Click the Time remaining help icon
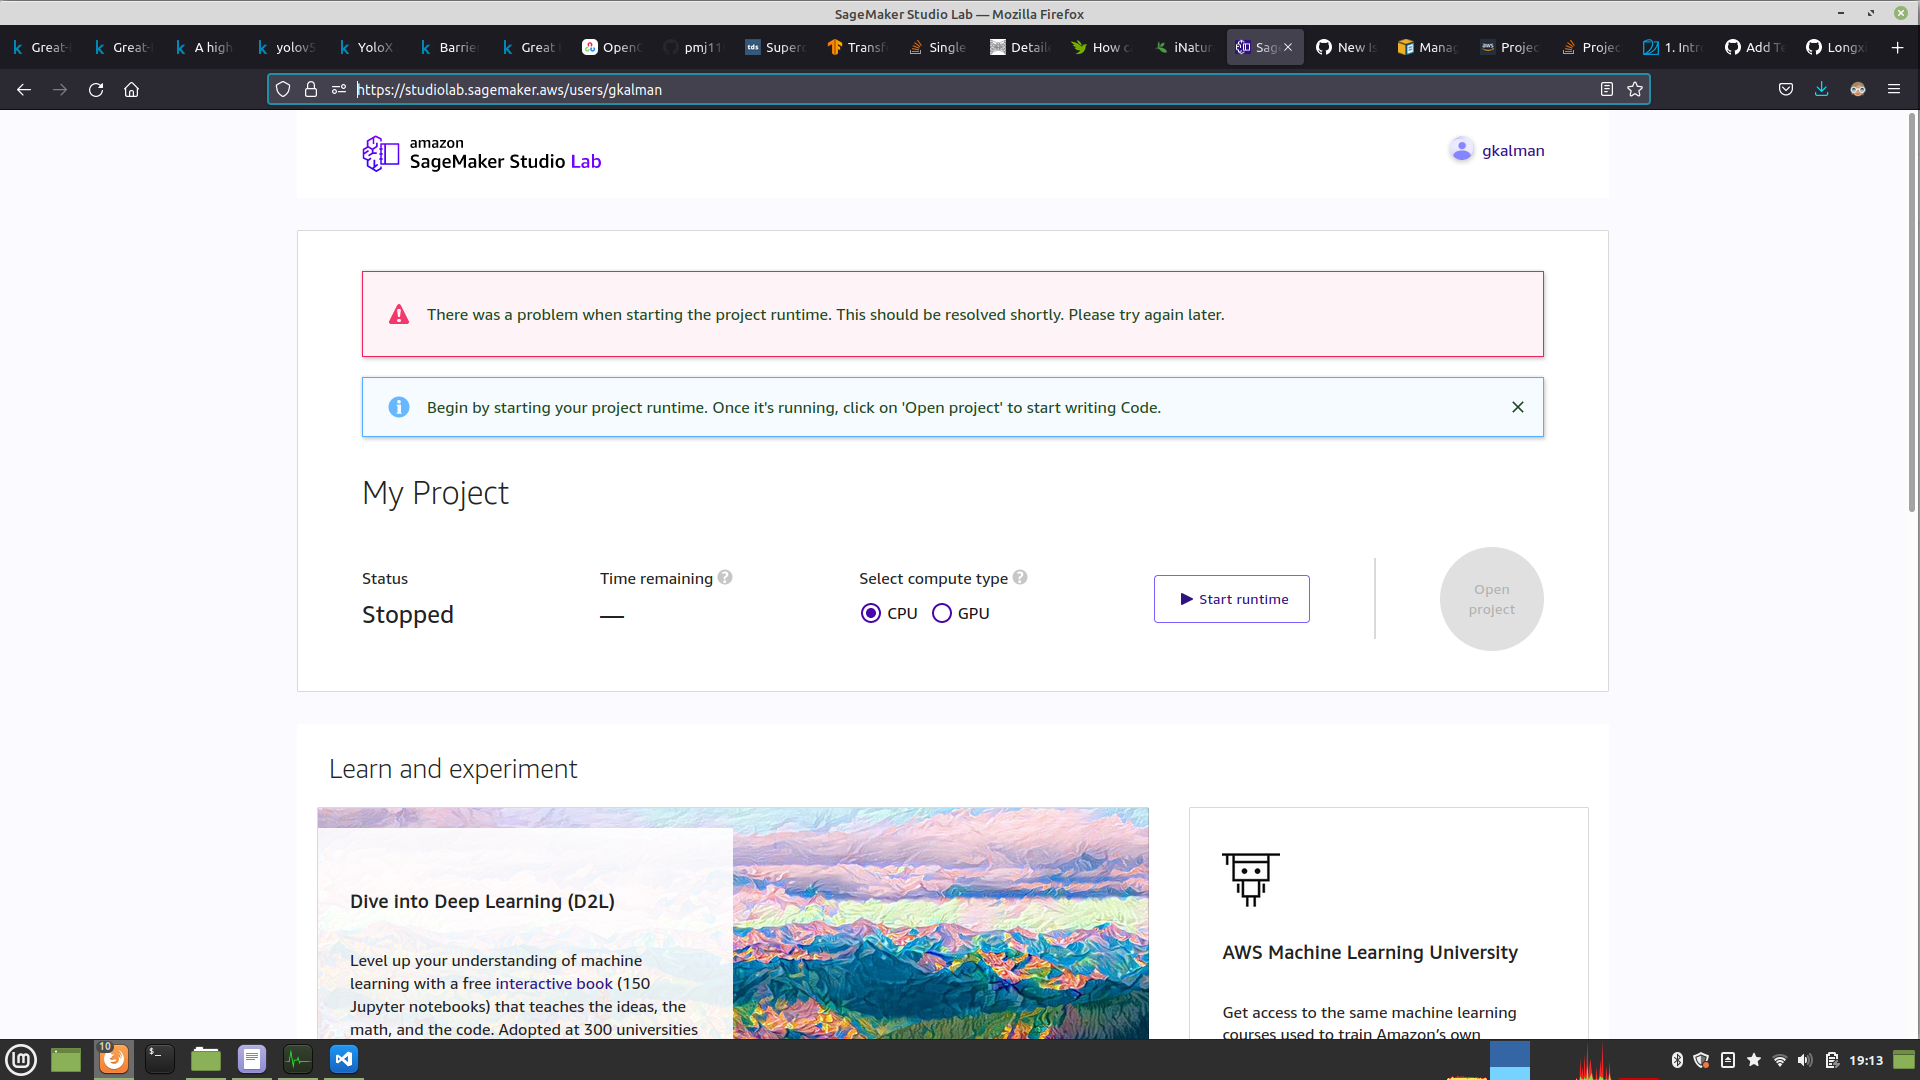 725,577
